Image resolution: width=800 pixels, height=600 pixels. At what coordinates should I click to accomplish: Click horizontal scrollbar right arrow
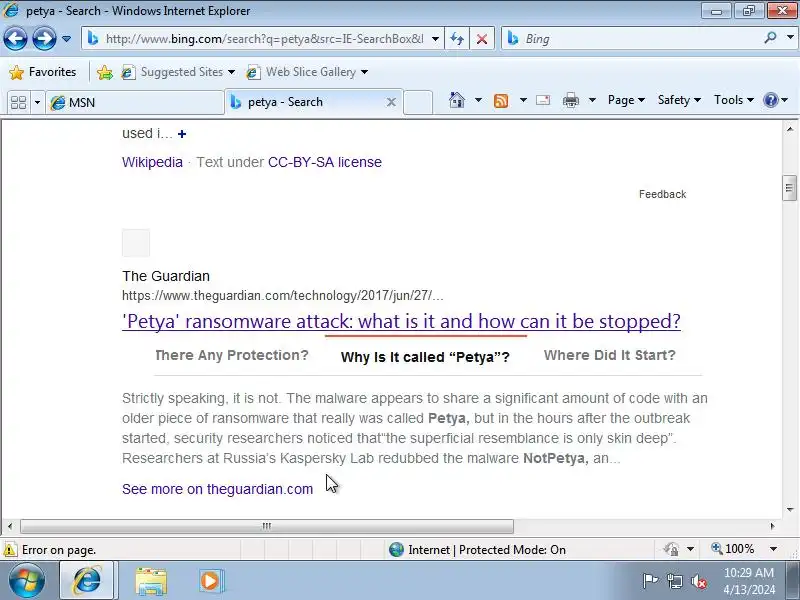(772, 526)
